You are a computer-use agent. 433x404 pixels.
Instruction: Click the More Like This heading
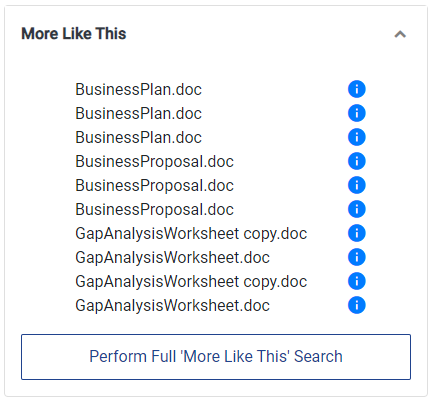[74, 34]
